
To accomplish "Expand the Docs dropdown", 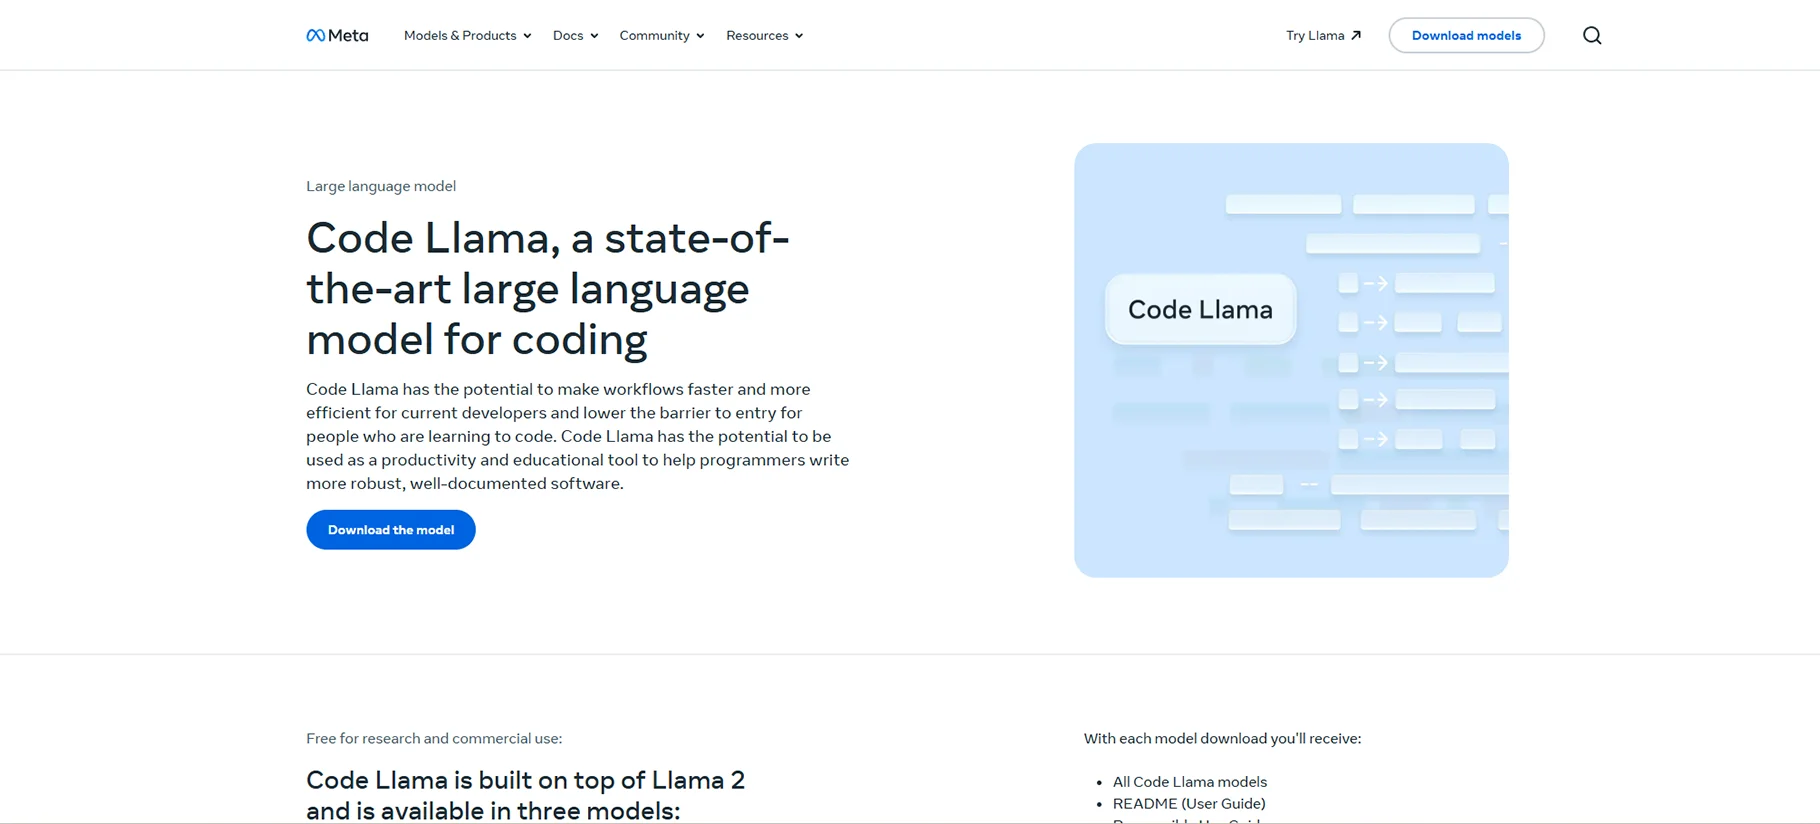I will [x=575, y=35].
